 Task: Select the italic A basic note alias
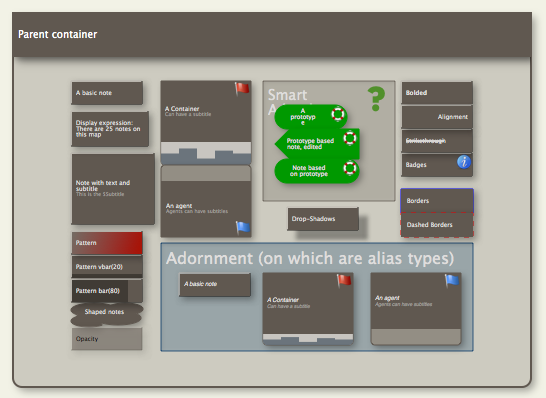215,284
